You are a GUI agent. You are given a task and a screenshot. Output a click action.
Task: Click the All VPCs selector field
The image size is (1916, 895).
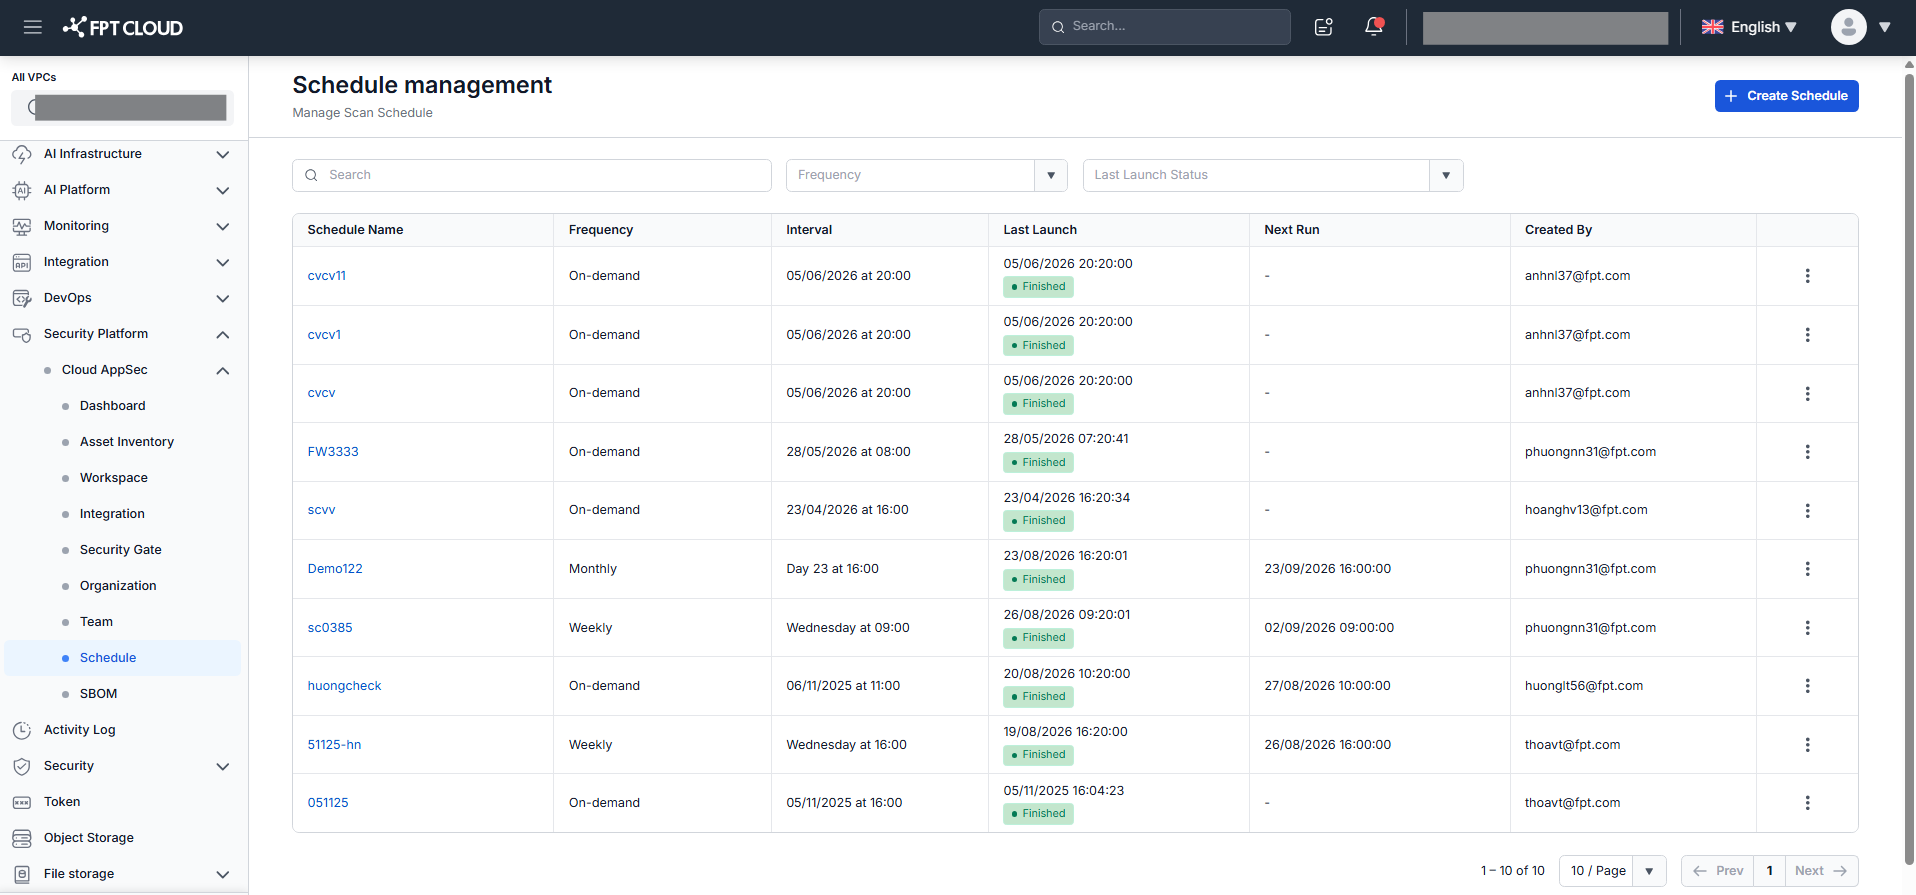(x=122, y=107)
